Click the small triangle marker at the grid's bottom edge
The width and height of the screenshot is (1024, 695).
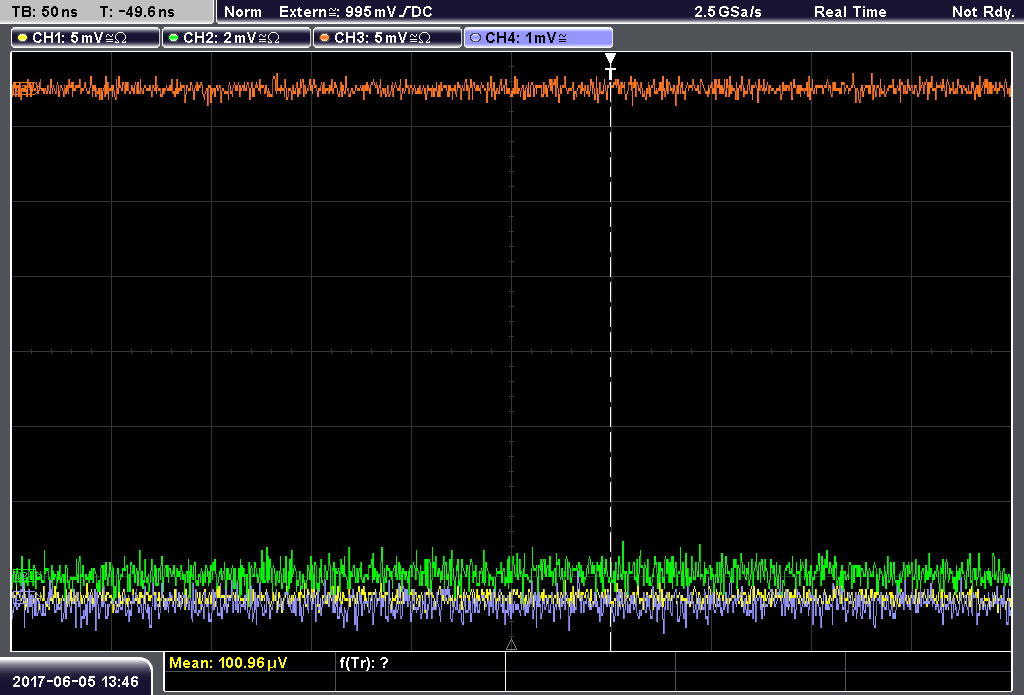(511, 645)
